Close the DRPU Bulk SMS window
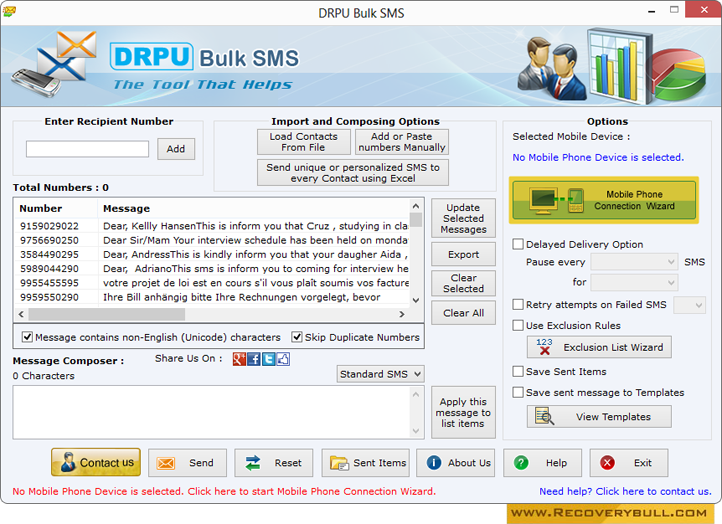The height and width of the screenshot is (524, 722). tap(704, 10)
